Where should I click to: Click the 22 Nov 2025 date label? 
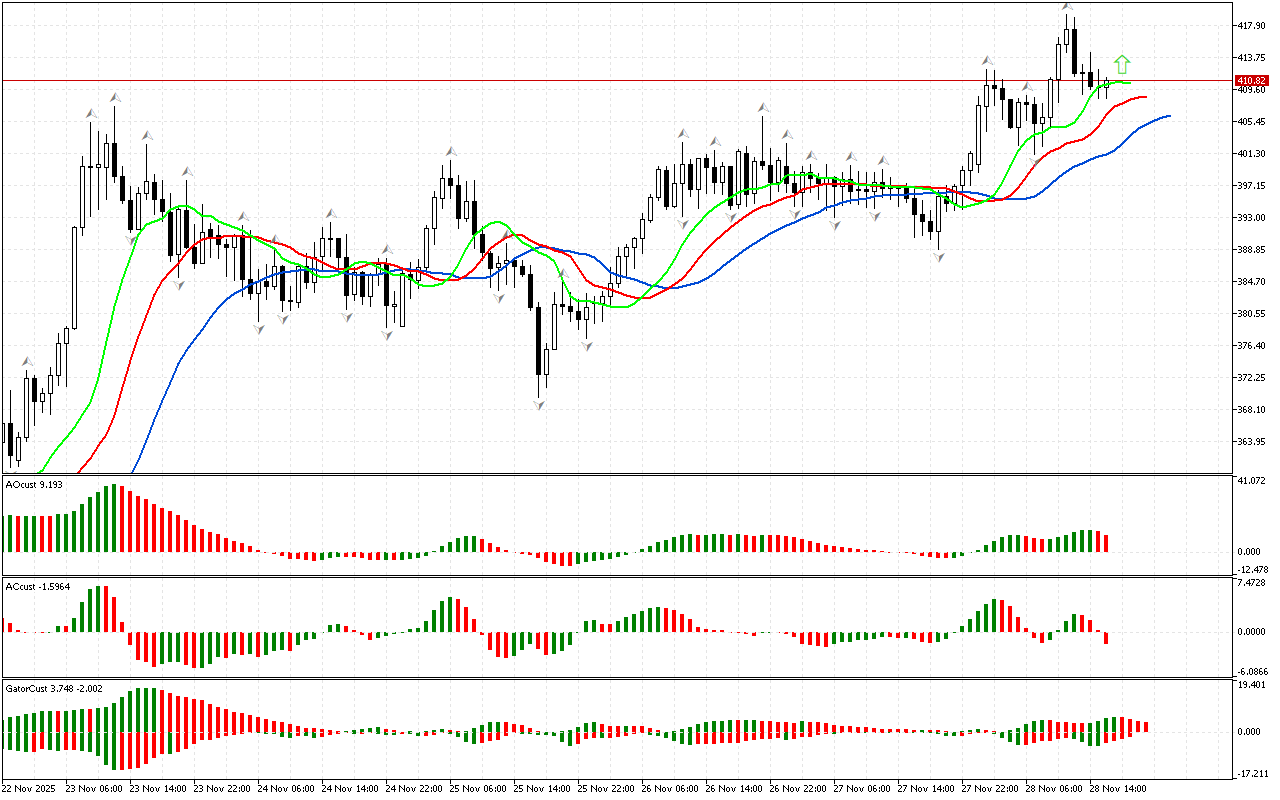(x=33, y=788)
